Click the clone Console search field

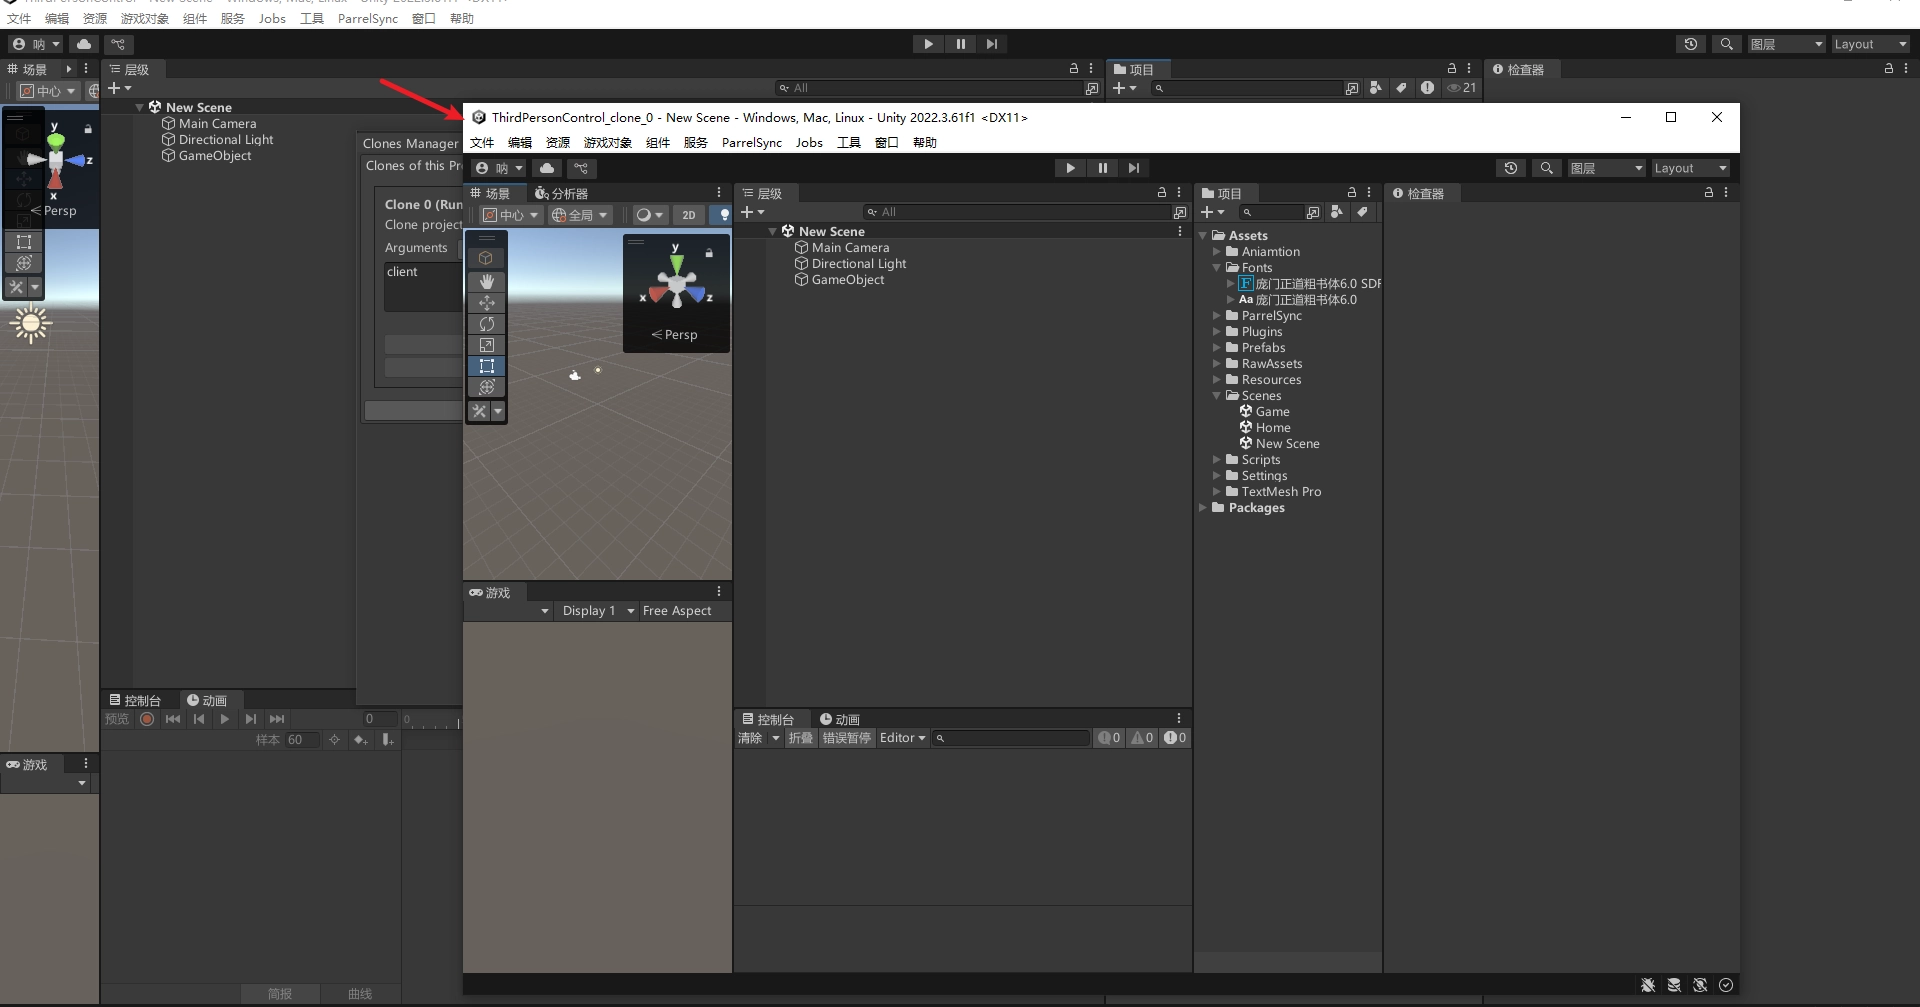[x=1011, y=738]
